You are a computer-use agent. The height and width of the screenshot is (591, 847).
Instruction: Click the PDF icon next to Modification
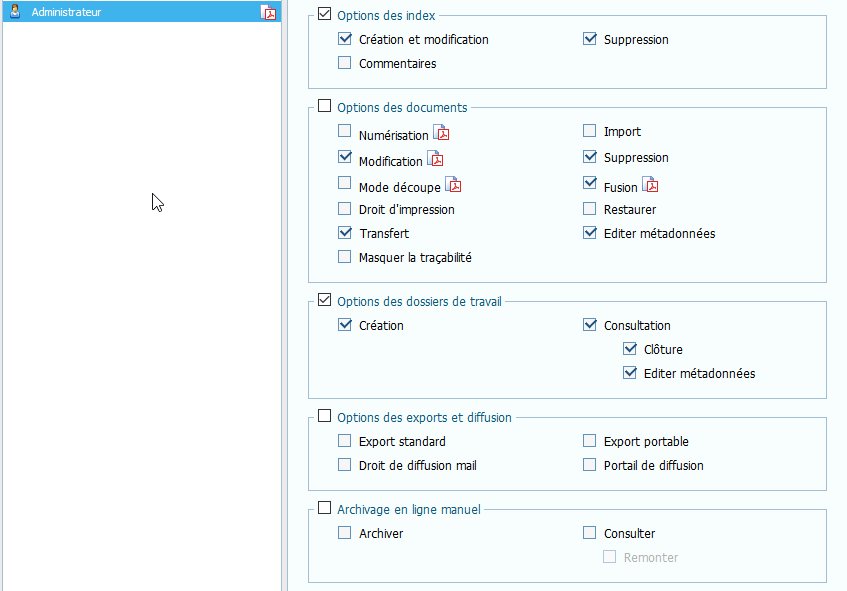pyautogui.click(x=435, y=159)
